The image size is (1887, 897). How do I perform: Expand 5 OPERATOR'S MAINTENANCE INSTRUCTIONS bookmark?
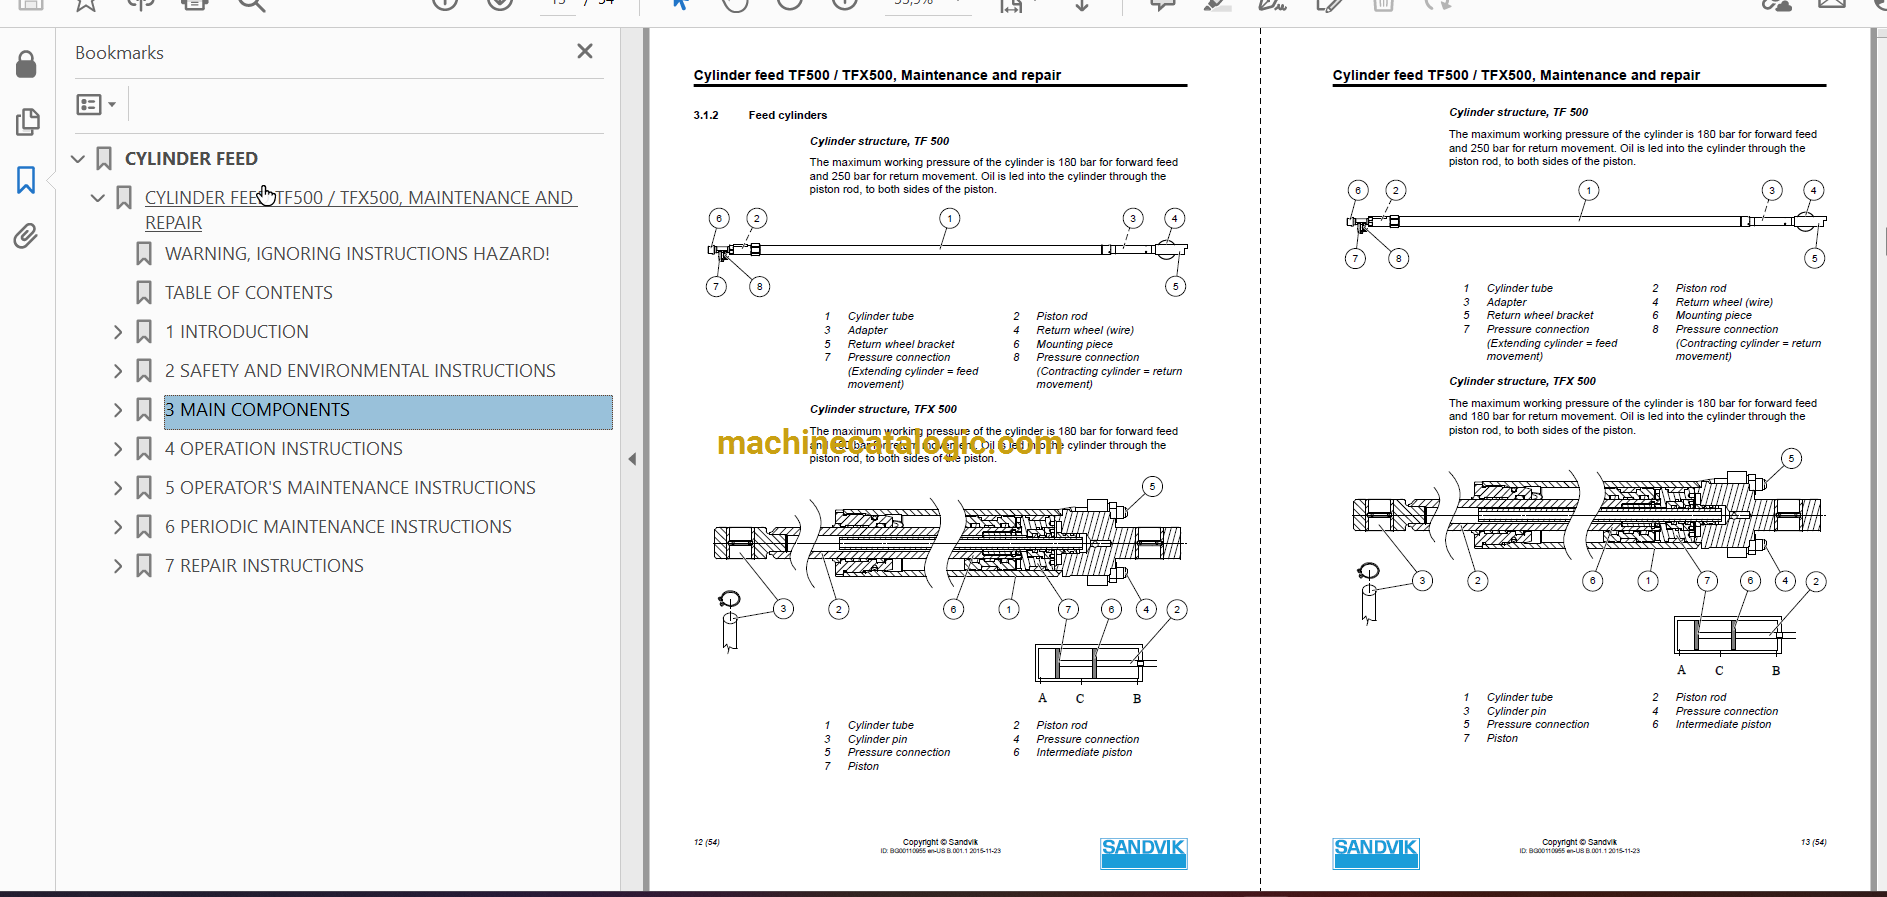(118, 488)
